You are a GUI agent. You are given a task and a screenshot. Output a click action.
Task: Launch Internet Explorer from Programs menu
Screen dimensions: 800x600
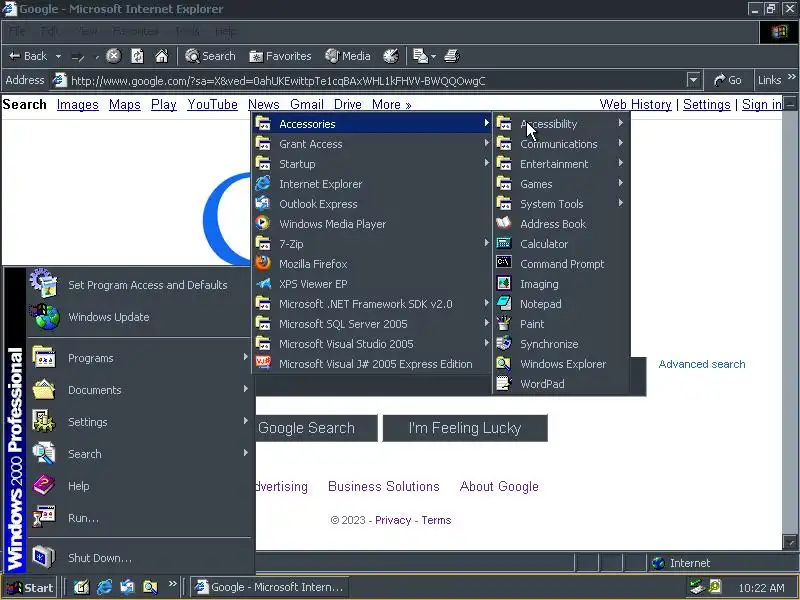tap(372, 184)
